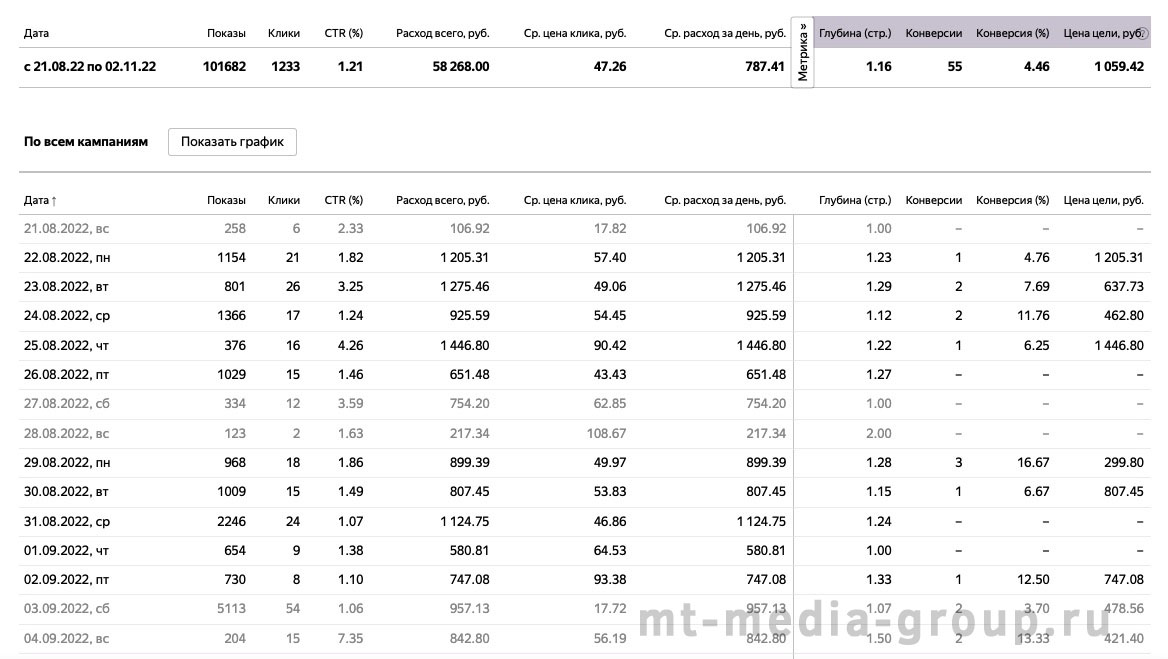Sort by 'Клики' in the lower table
Image resolution: width=1168 pixels, height=659 pixels.
coord(284,200)
